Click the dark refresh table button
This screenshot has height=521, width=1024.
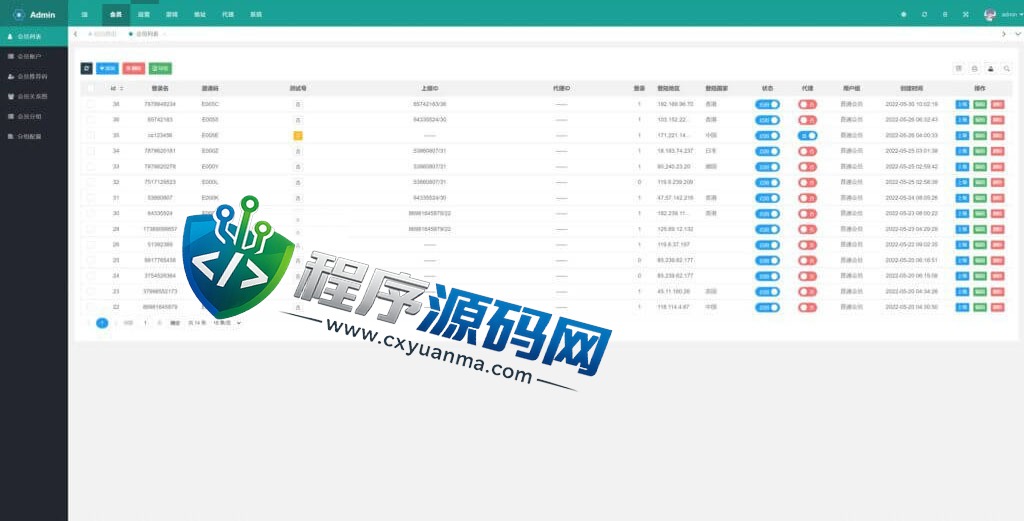point(86,68)
